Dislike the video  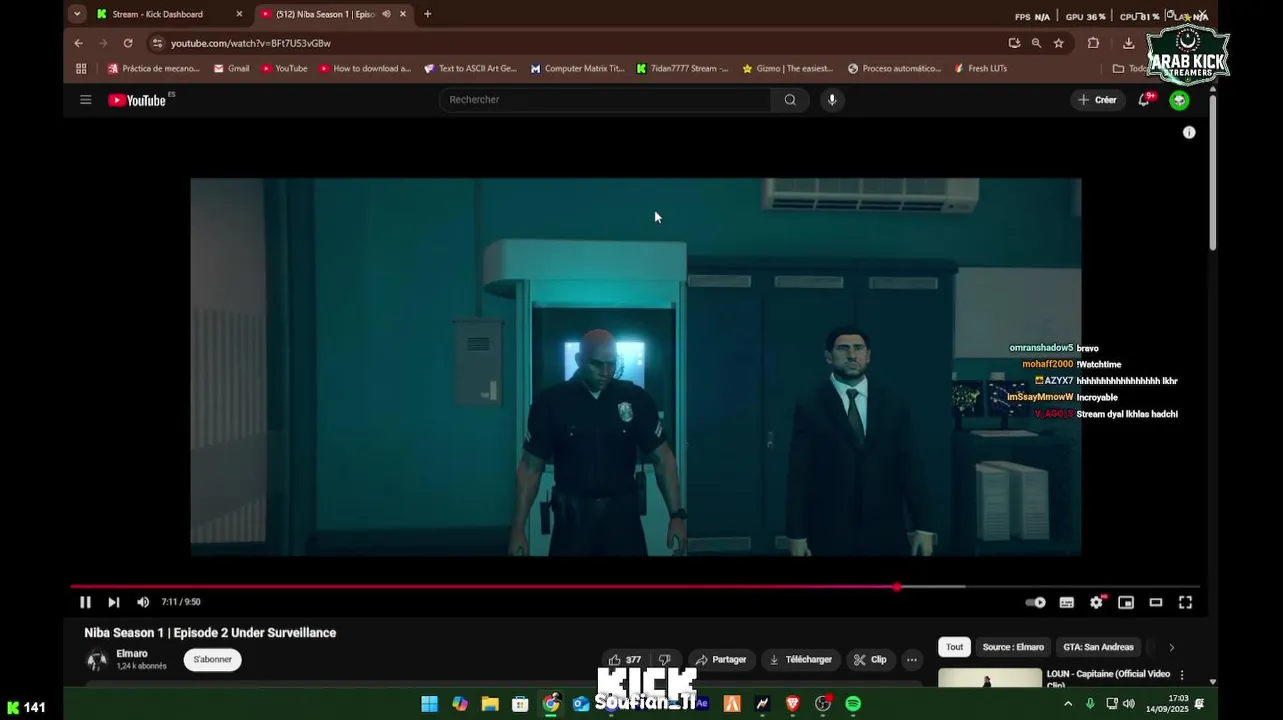pyautogui.click(x=665, y=660)
